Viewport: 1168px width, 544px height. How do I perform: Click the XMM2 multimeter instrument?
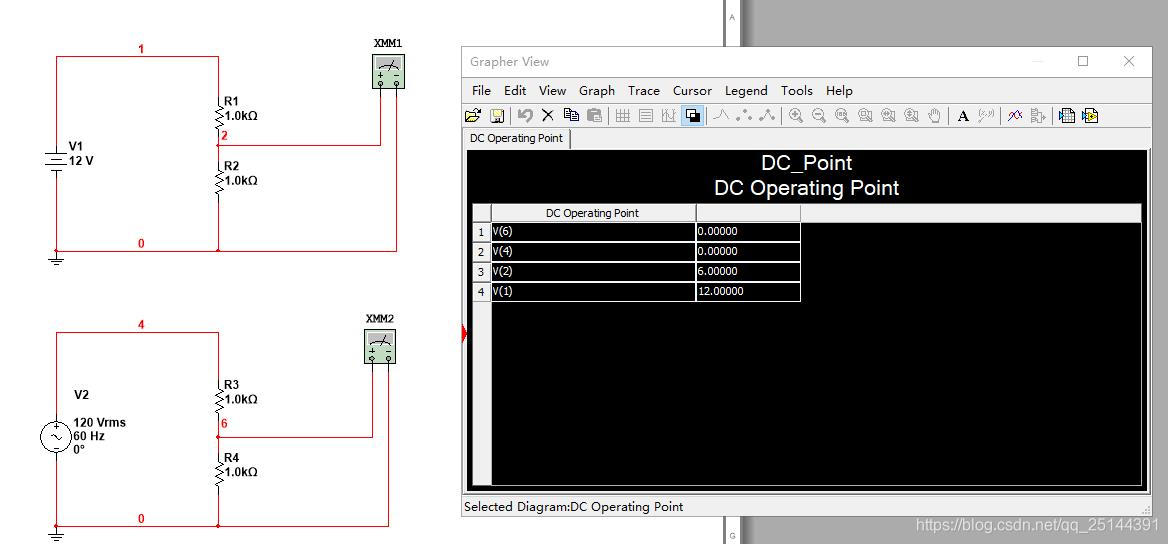click(x=380, y=347)
